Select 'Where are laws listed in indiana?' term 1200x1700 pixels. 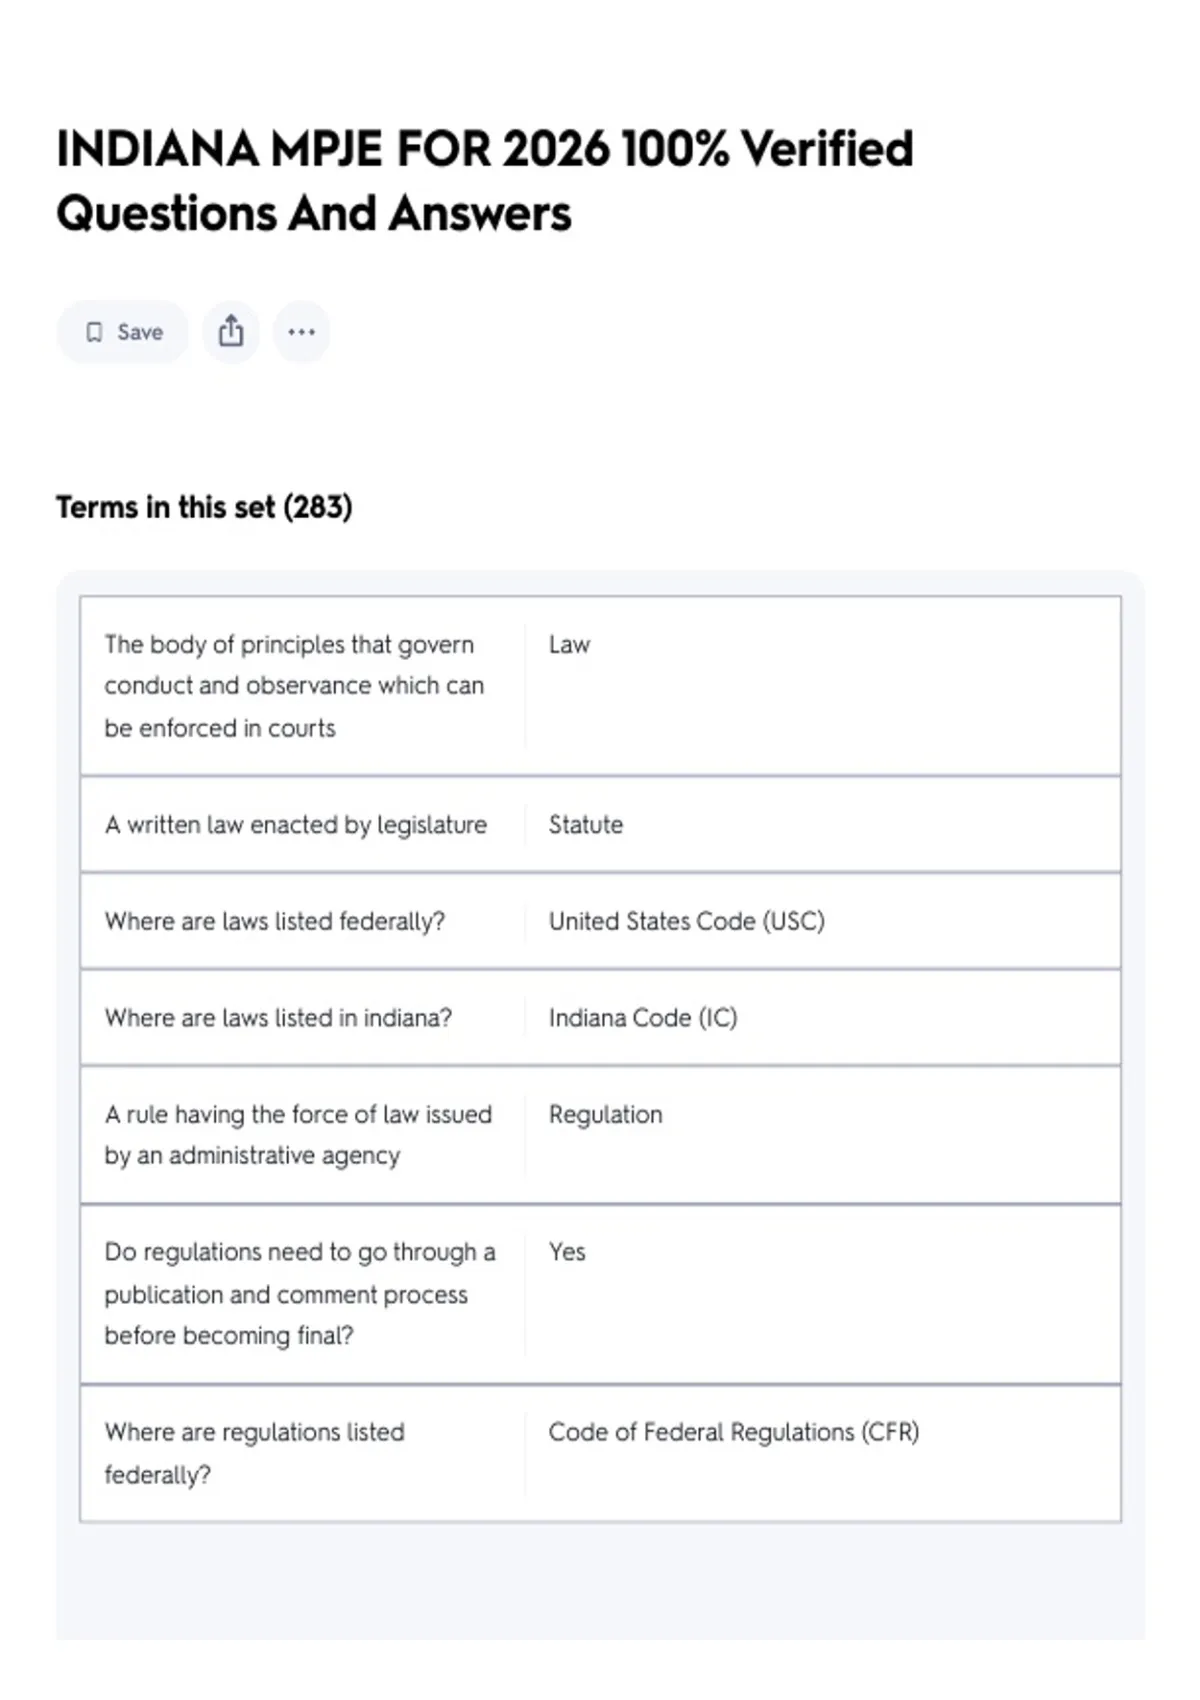pos(278,1018)
